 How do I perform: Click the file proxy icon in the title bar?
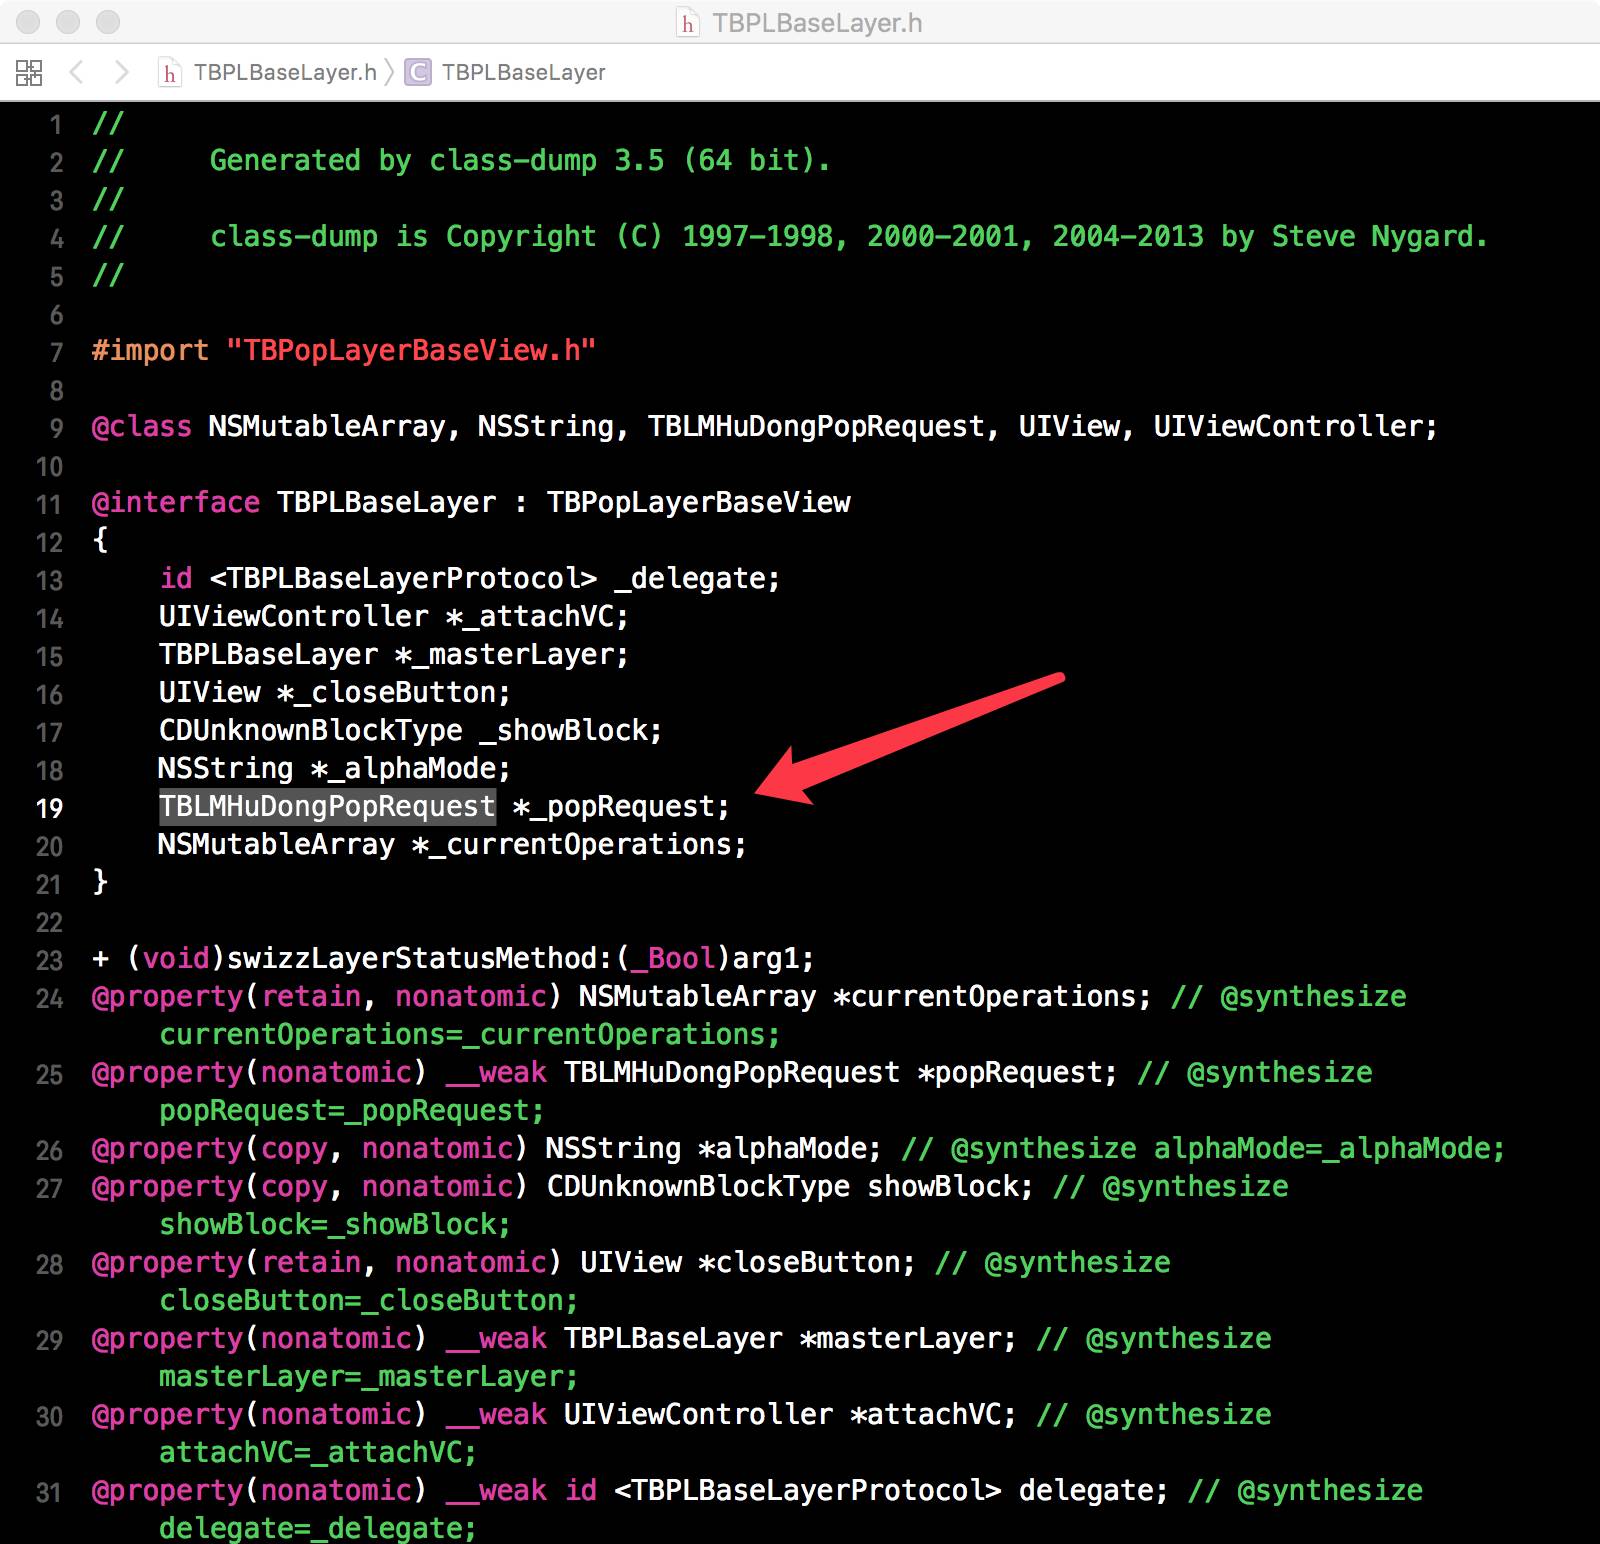[687, 23]
